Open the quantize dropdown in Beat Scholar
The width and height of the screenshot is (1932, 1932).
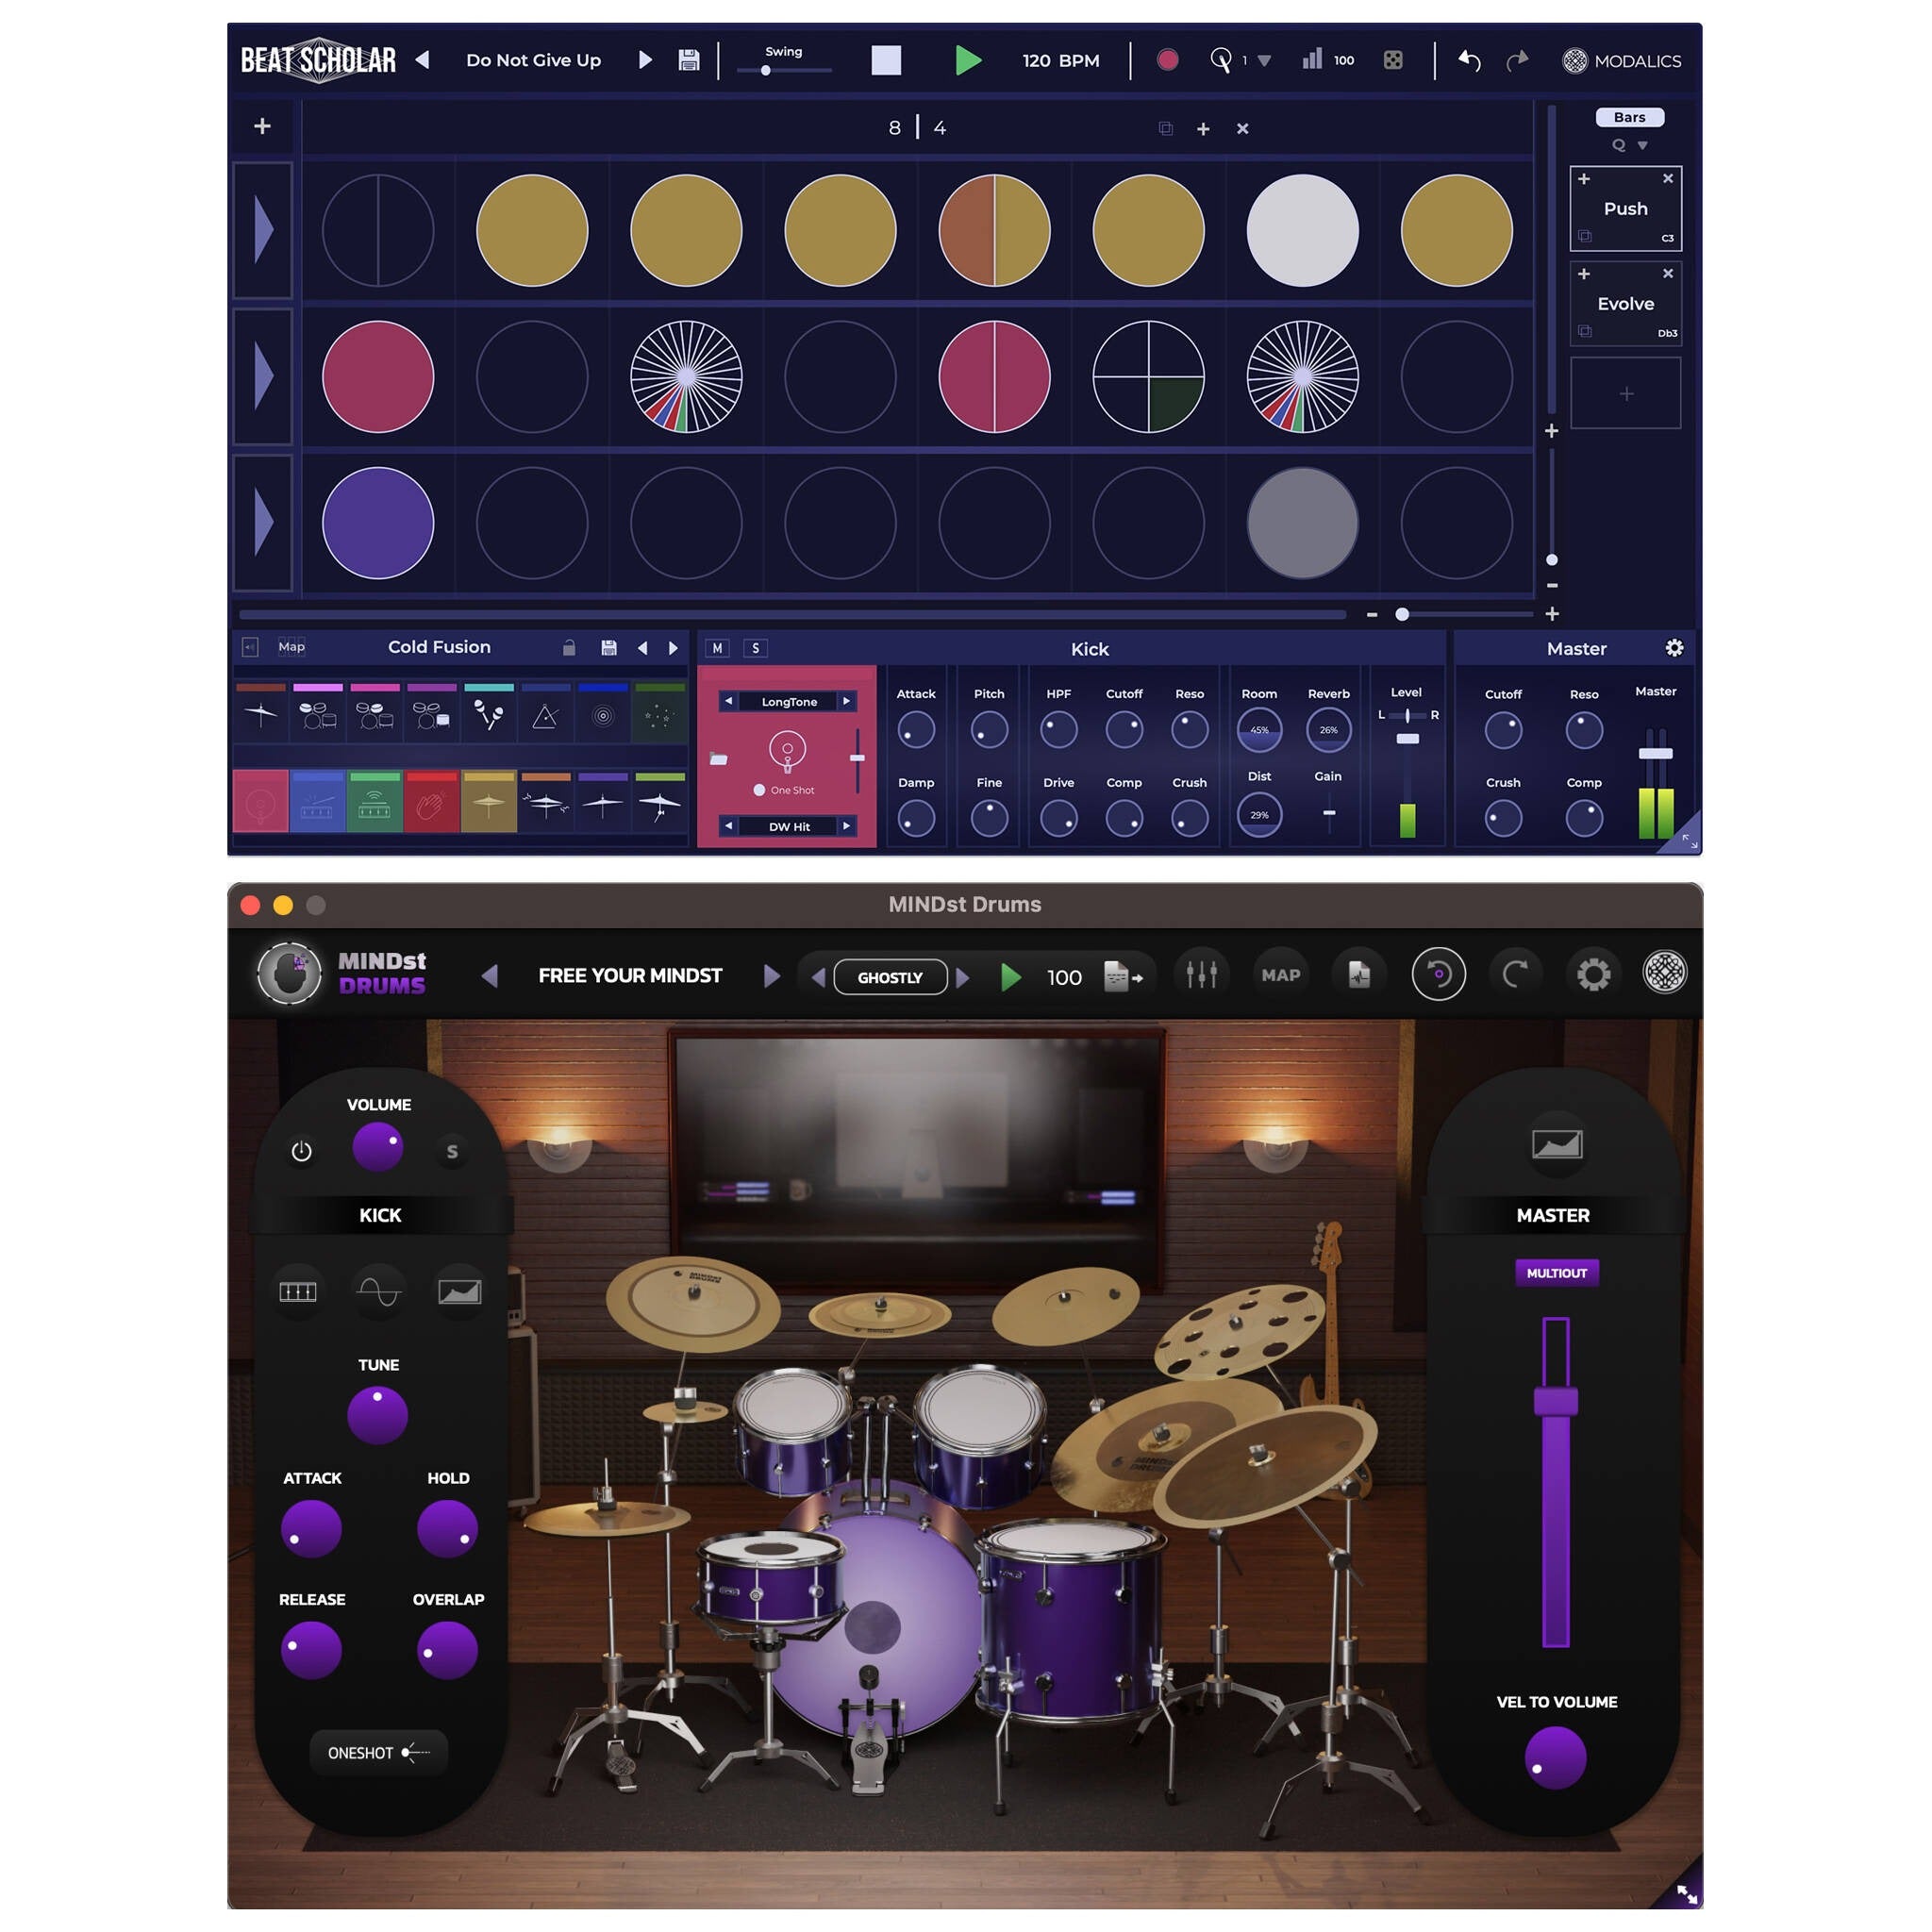click(x=1264, y=60)
